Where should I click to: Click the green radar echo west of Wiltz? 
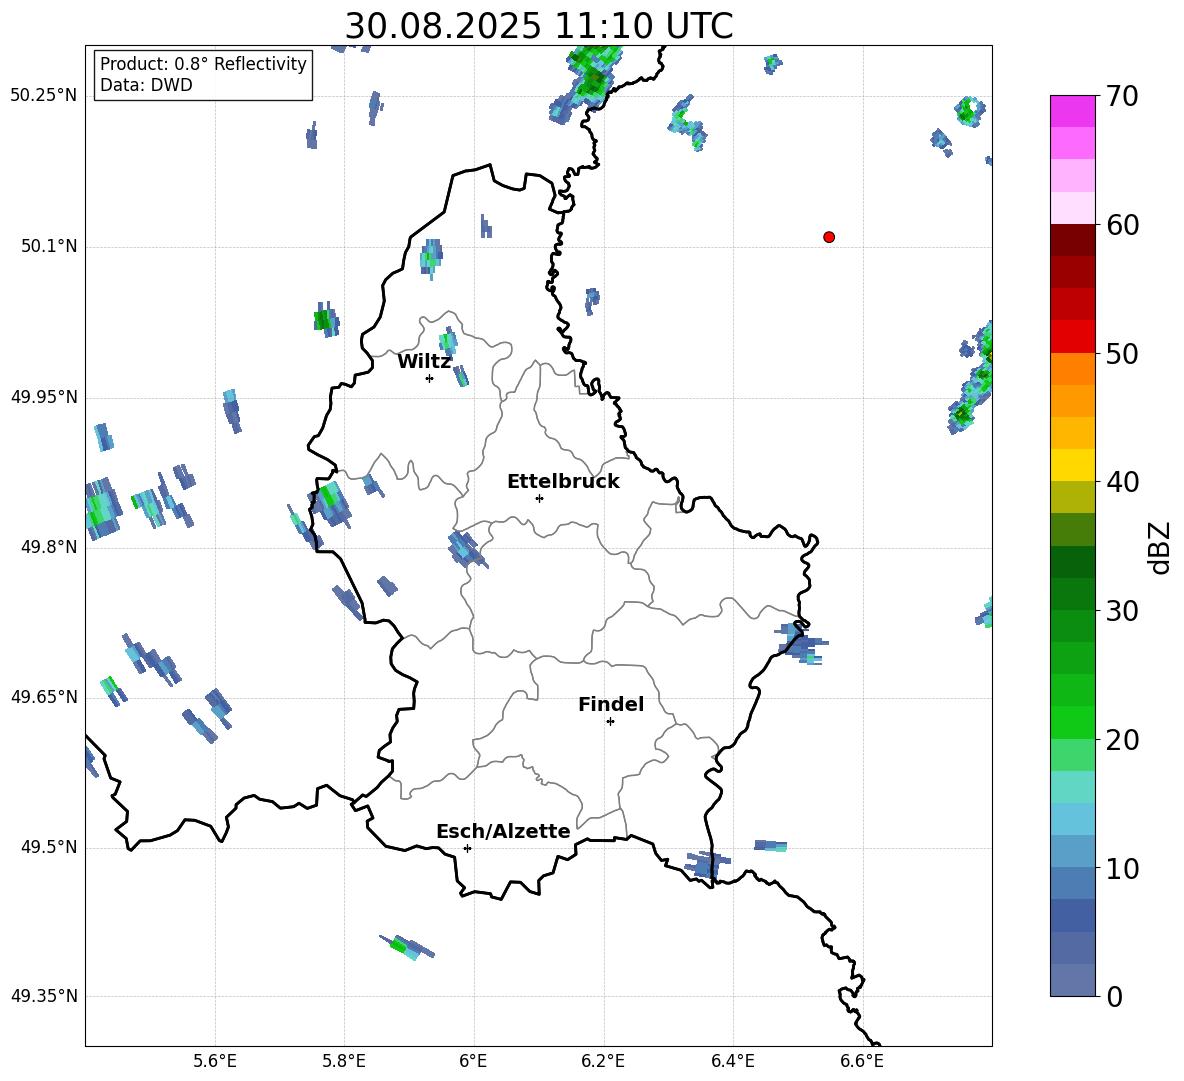[322, 320]
